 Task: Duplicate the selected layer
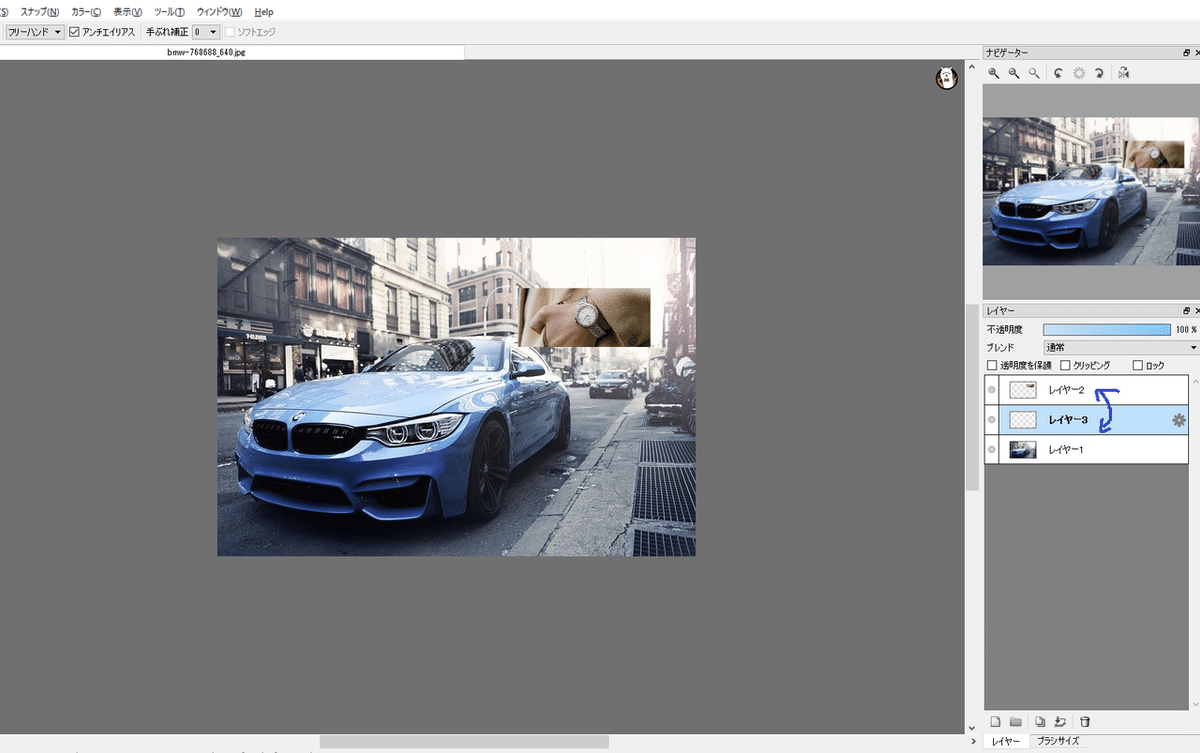pos(1041,721)
